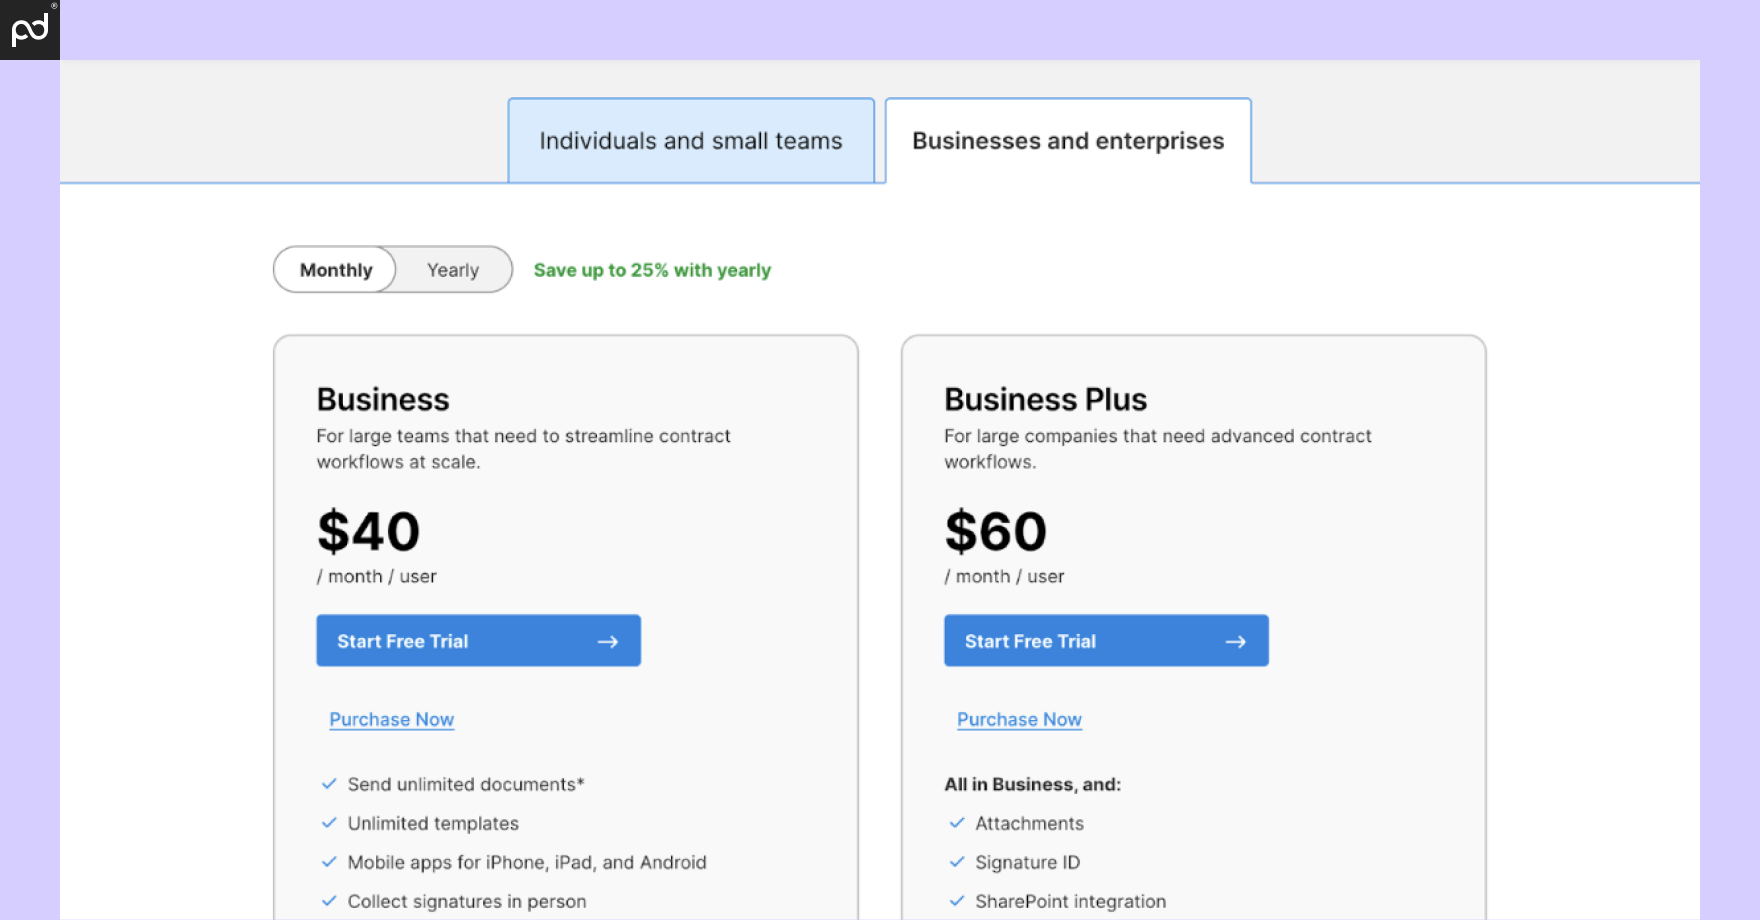Image resolution: width=1760 pixels, height=920 pixels.
Task: Switch to the Businesses and enterprises tab
Action: [x=1067, y=140]
